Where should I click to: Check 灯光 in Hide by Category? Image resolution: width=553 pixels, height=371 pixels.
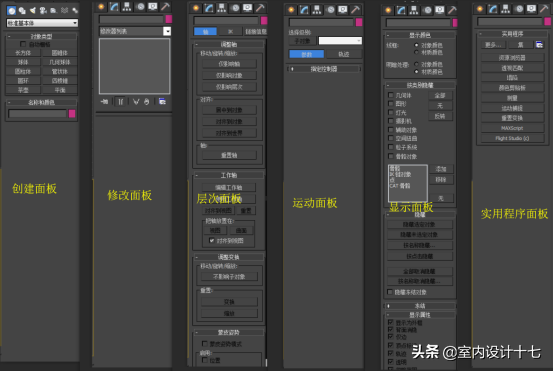390,112
